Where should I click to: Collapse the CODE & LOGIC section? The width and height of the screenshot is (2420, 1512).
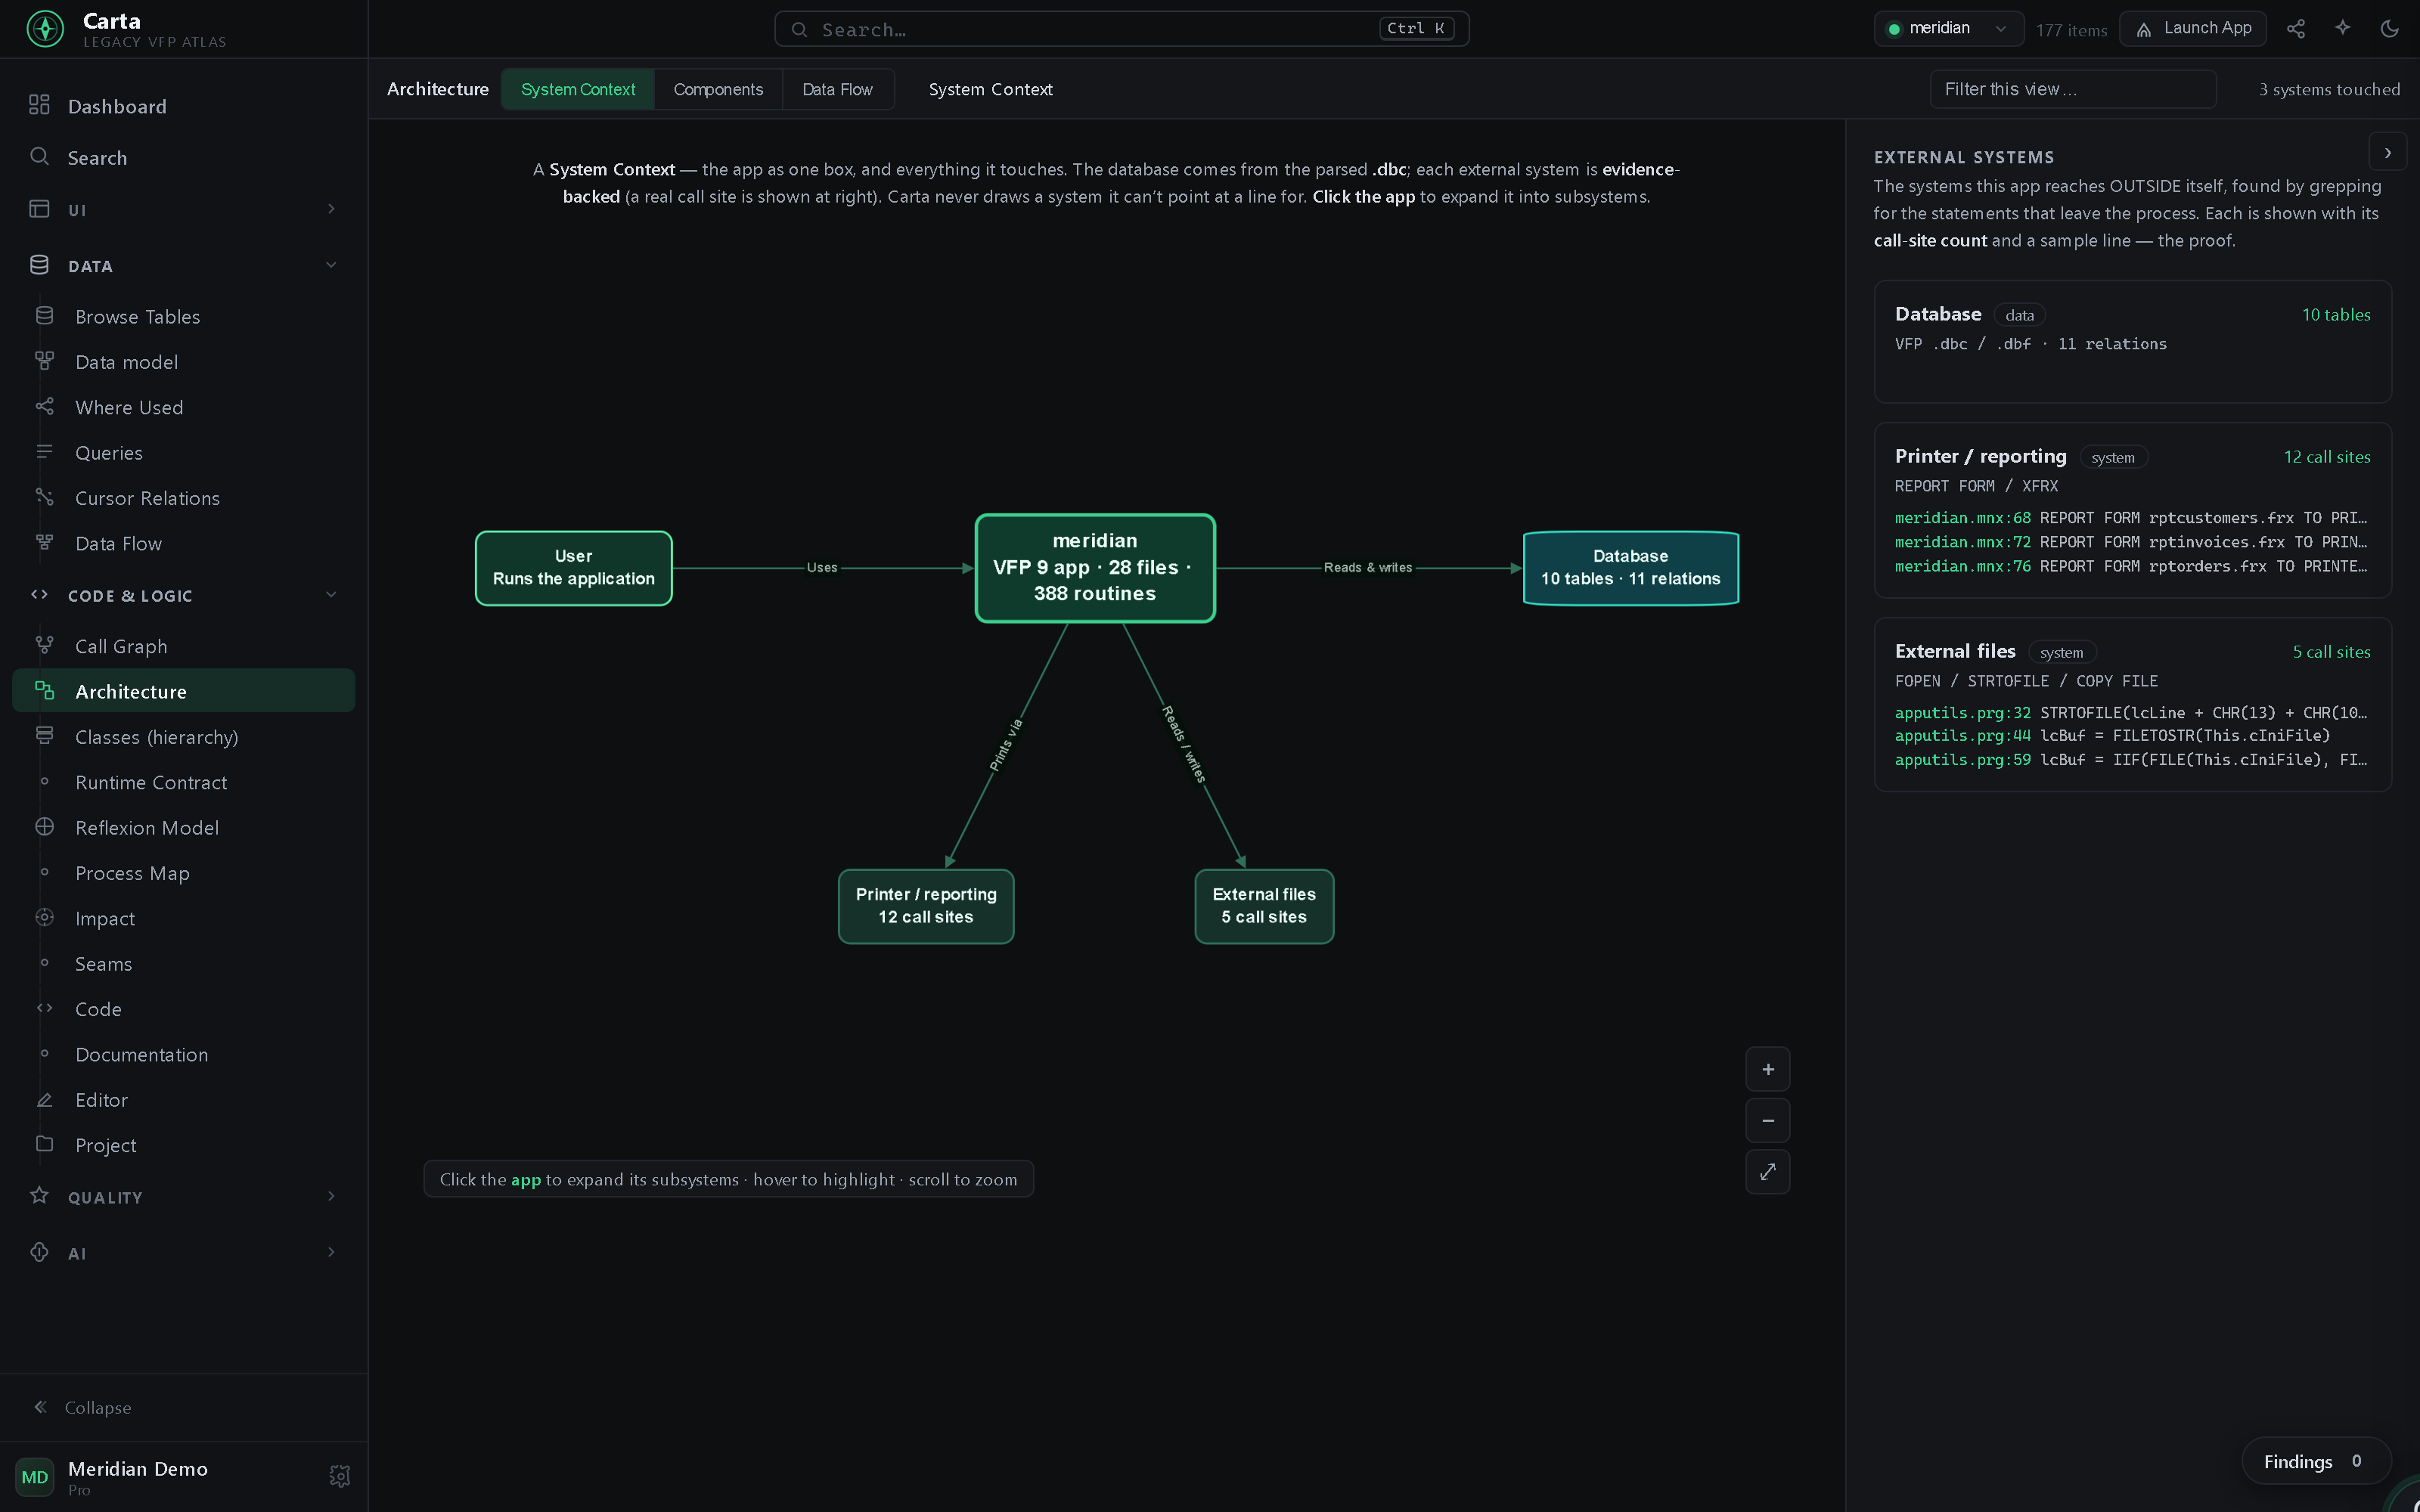183,595
